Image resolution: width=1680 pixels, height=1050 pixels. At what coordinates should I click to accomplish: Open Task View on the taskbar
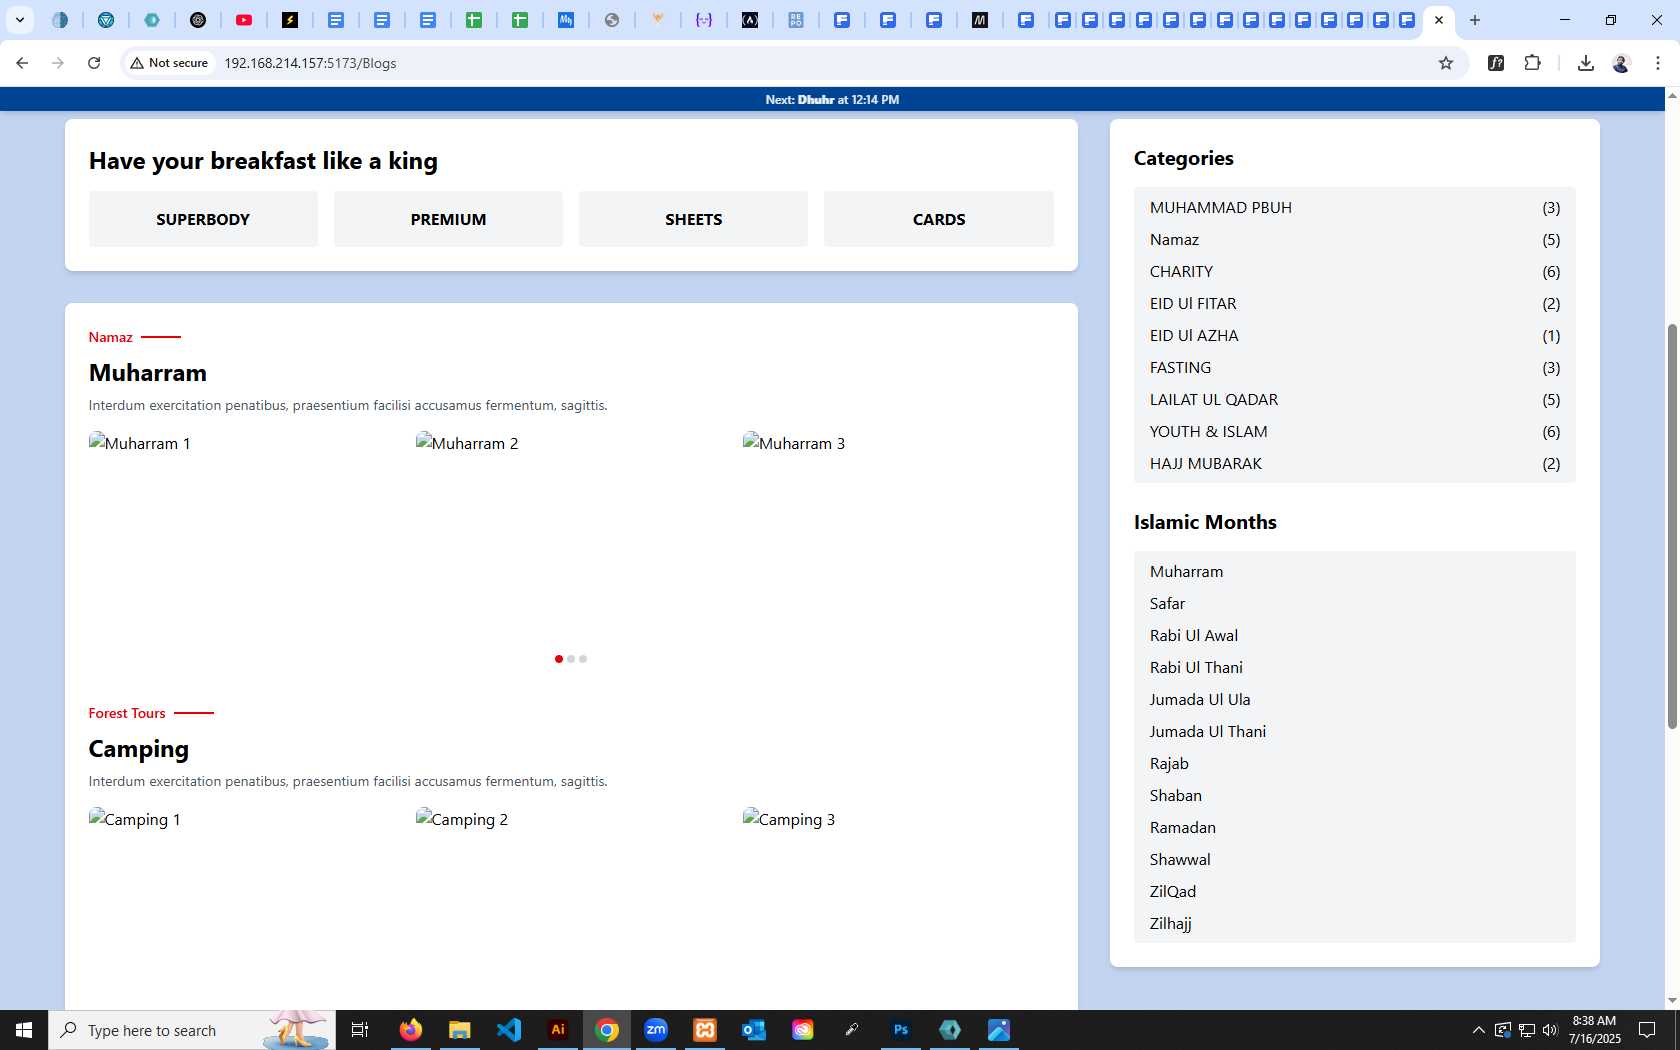click(360, 1030)
